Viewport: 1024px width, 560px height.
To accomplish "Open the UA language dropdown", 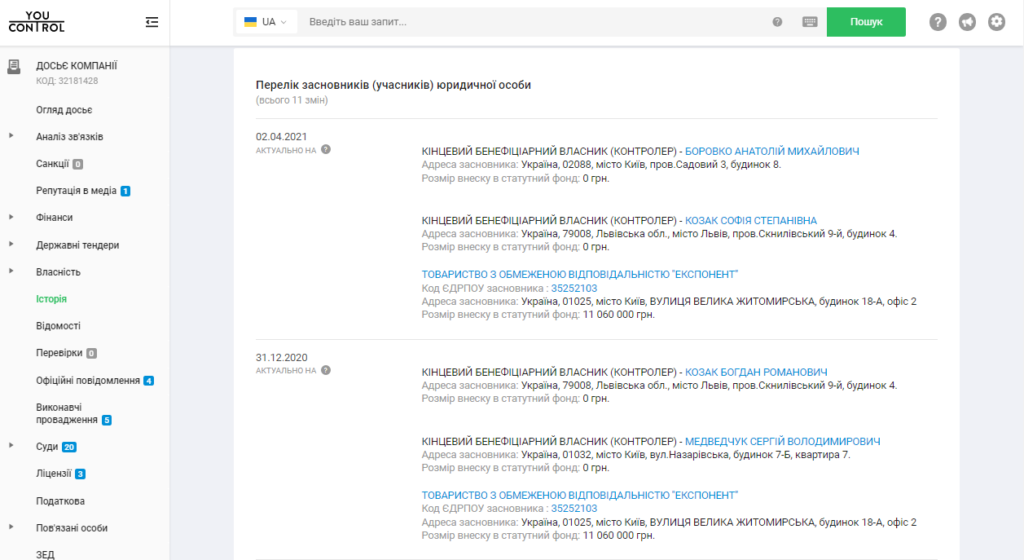I will click(266, 22).
